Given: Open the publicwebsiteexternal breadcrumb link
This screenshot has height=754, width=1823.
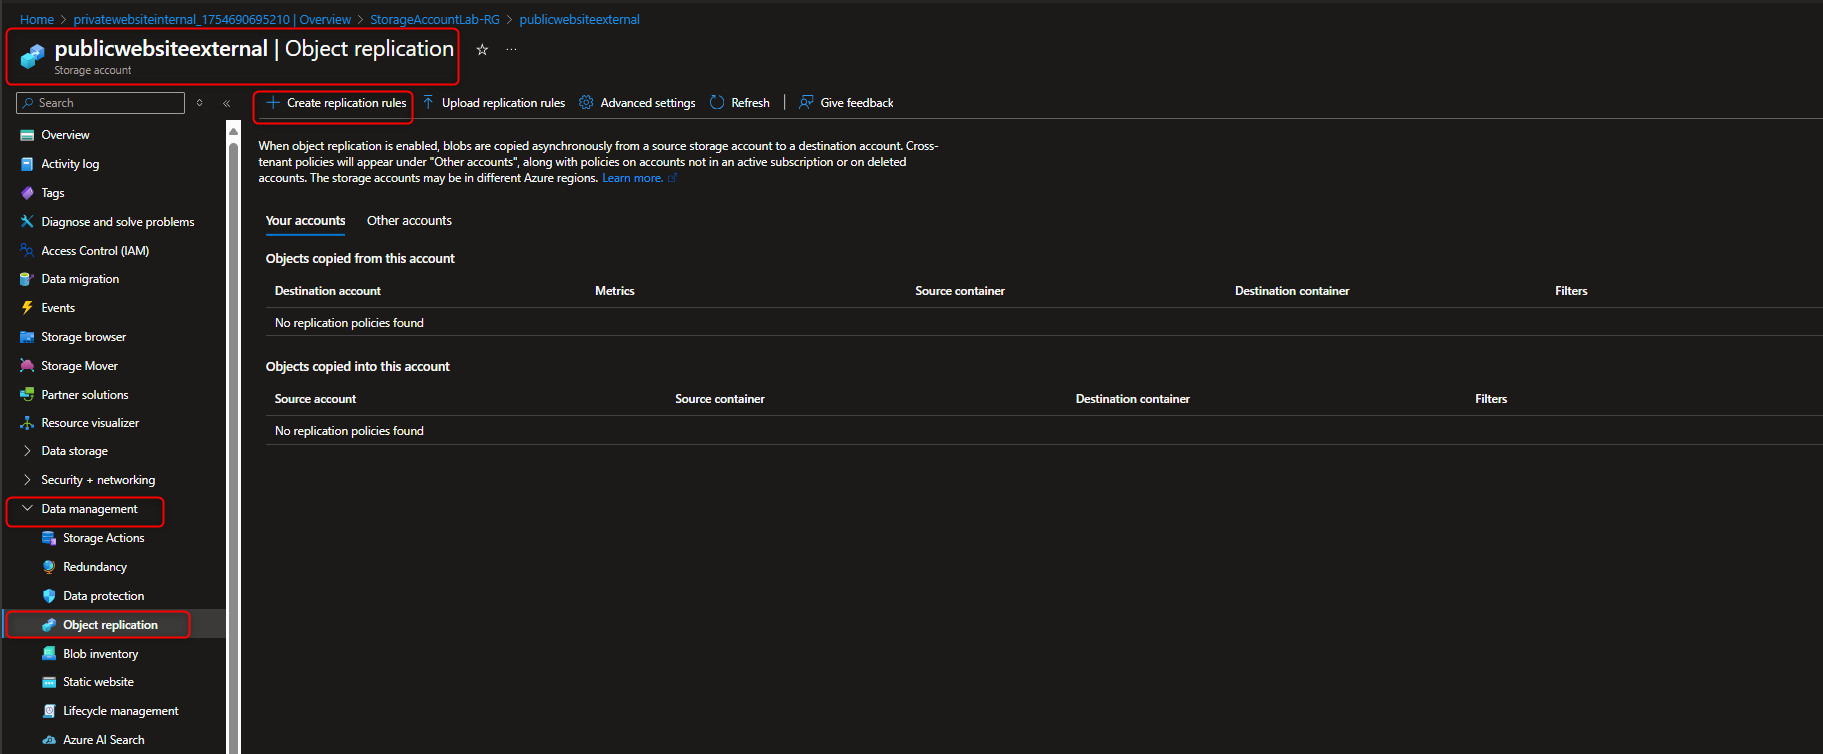Looking at the screenshot, I should pos(579,19).
